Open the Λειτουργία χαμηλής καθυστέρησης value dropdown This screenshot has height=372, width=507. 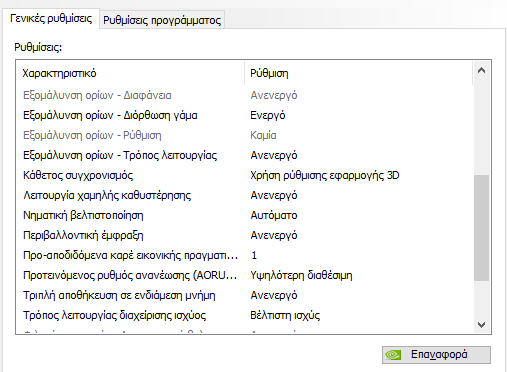coord(274,195)
